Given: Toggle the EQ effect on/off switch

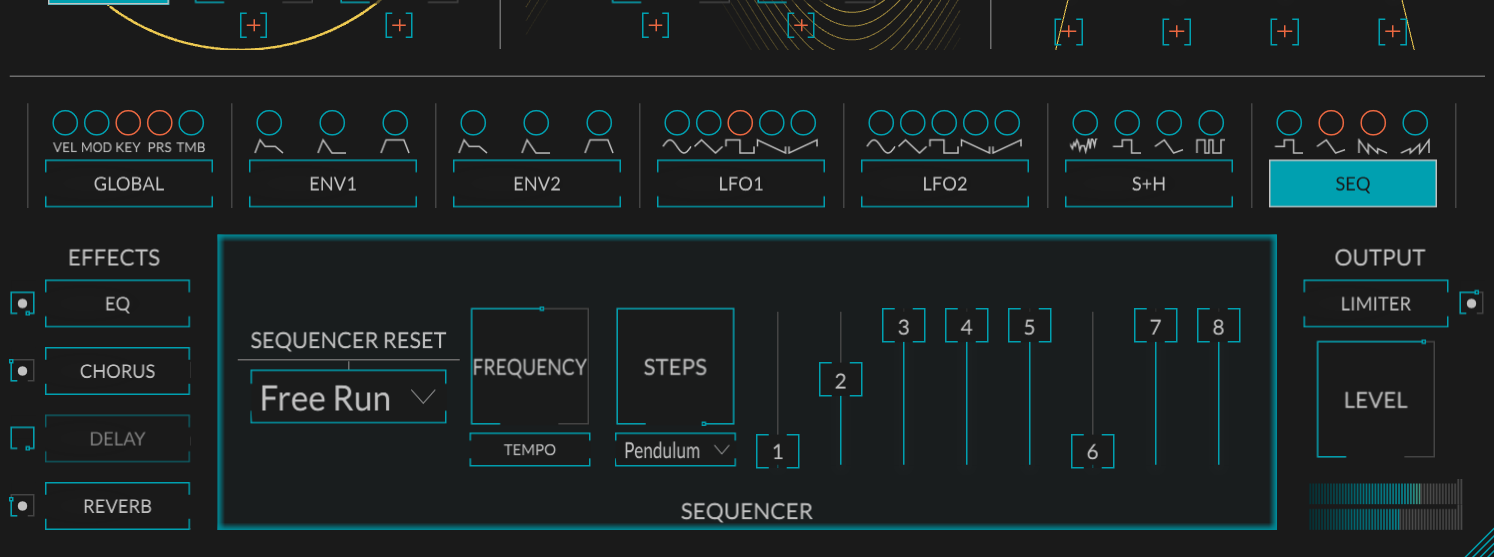Looking at the screenshot, I should pos(22,304).
